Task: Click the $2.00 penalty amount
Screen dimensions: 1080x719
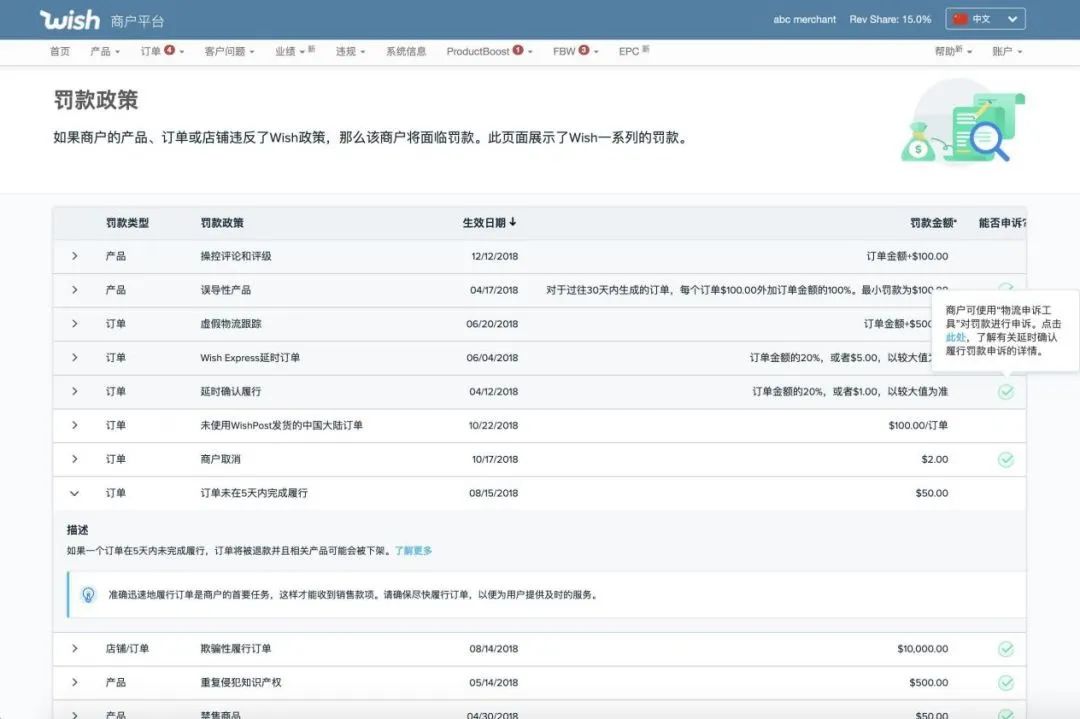Action: click(935, 459)
